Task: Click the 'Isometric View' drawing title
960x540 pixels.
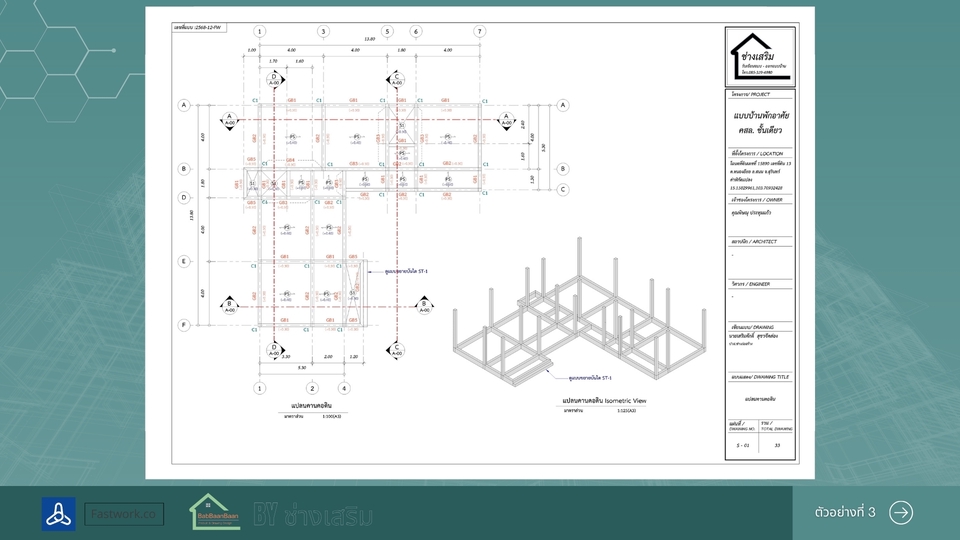Action: 604,401
